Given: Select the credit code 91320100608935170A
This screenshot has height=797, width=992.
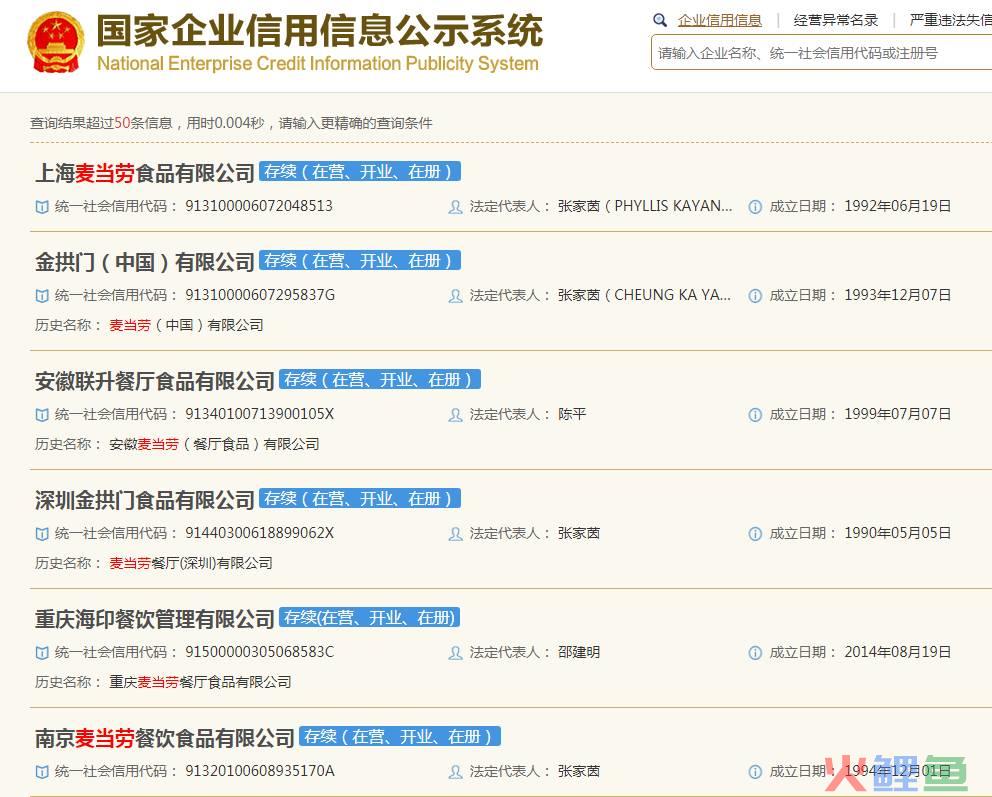Looking at the screenshot, I should [260, 771].
